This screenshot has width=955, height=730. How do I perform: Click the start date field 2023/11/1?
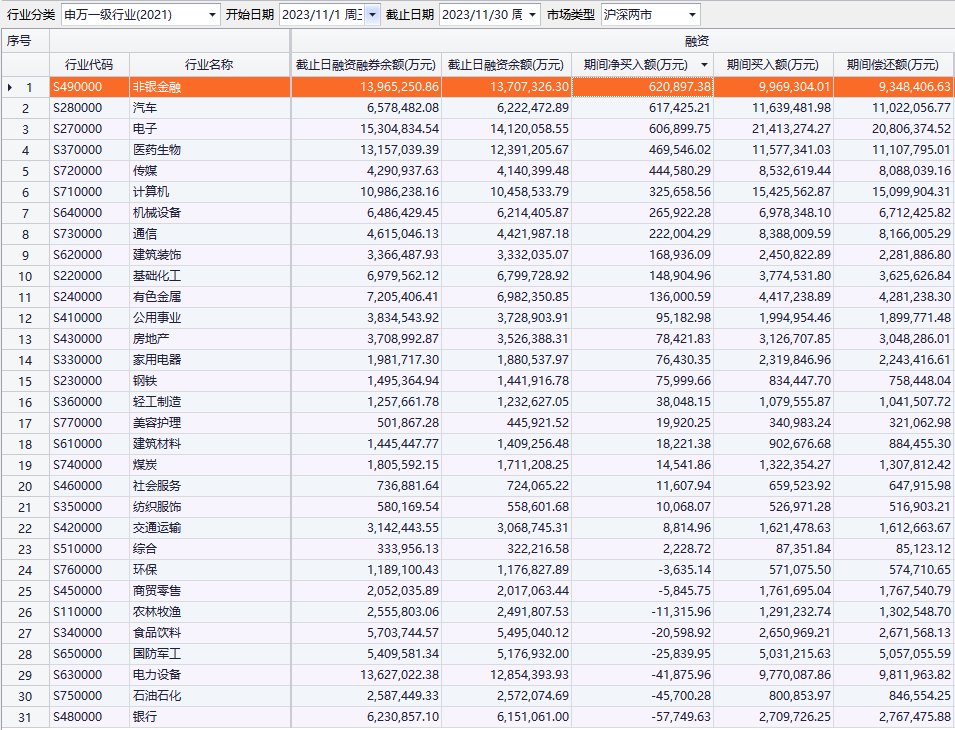[319, 15]
